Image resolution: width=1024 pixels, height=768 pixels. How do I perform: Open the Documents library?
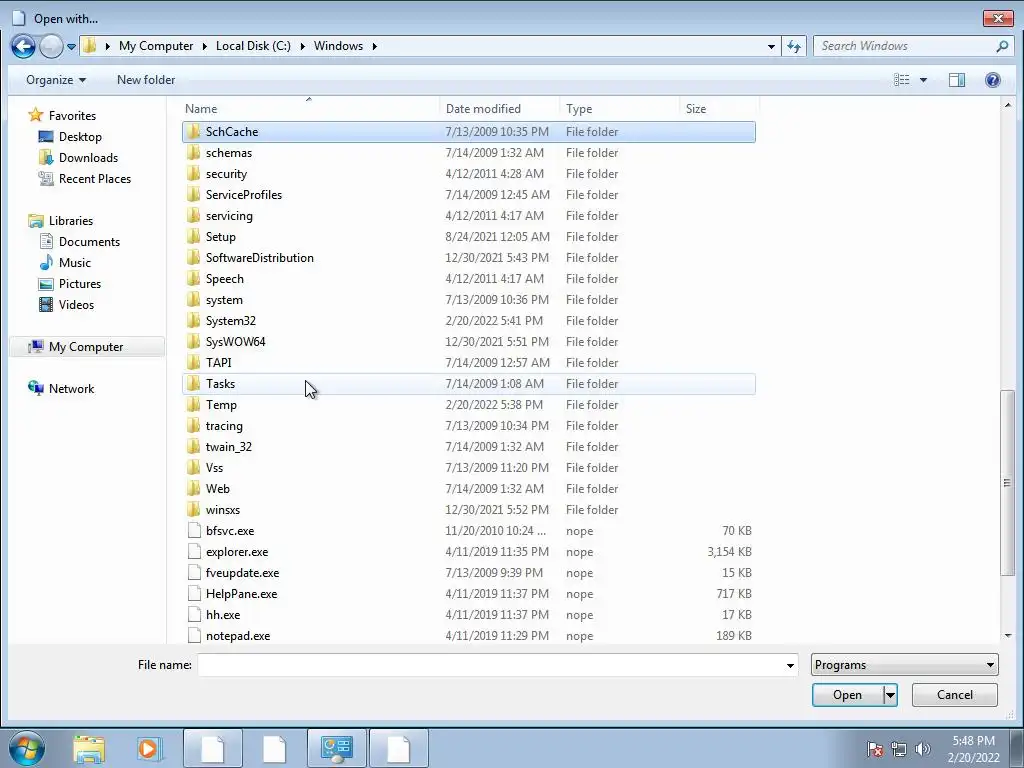click(80, 242)
